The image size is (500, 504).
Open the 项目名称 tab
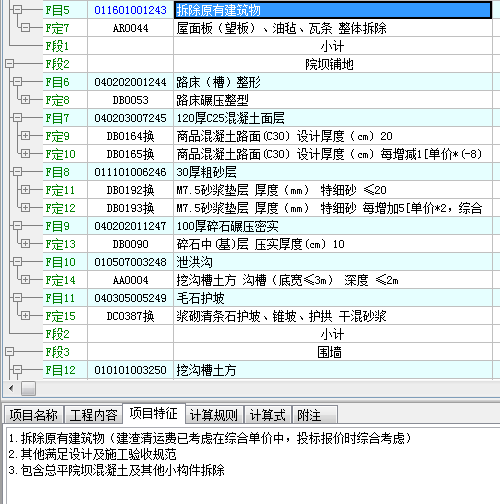tap(33, 415)
